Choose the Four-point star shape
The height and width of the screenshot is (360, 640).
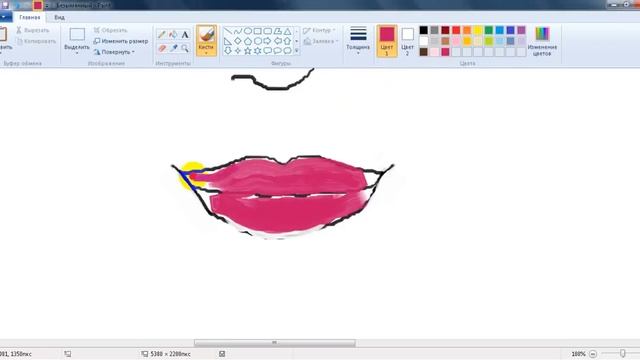pyautogui.click(x=238, y=51)
